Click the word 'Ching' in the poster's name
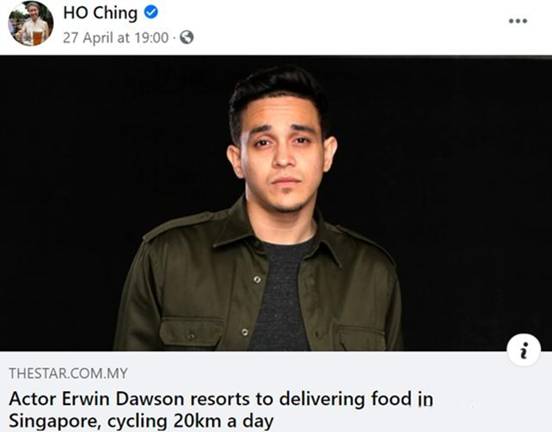This screenshot has height=432, width=552. tap(115, 14)
